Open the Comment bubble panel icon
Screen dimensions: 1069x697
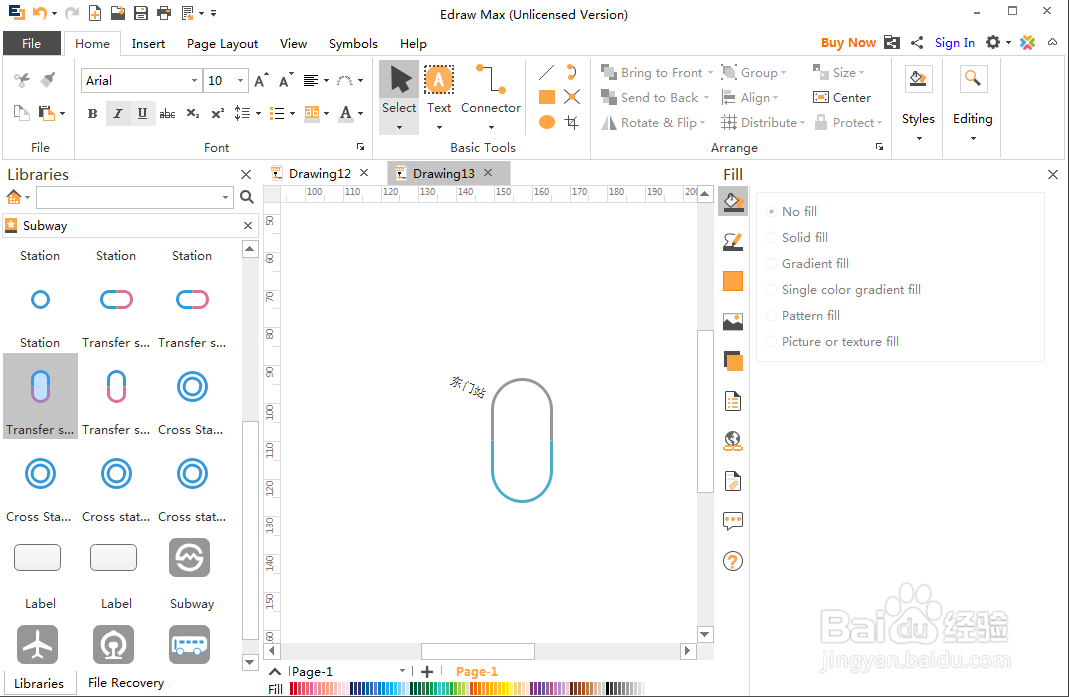[x=733, y=522]
